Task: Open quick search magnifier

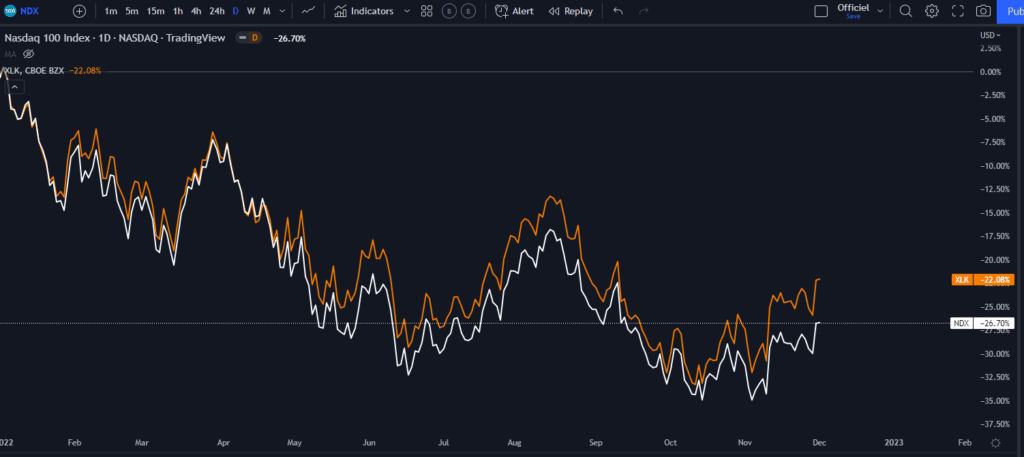Action: tap(906, 11)
